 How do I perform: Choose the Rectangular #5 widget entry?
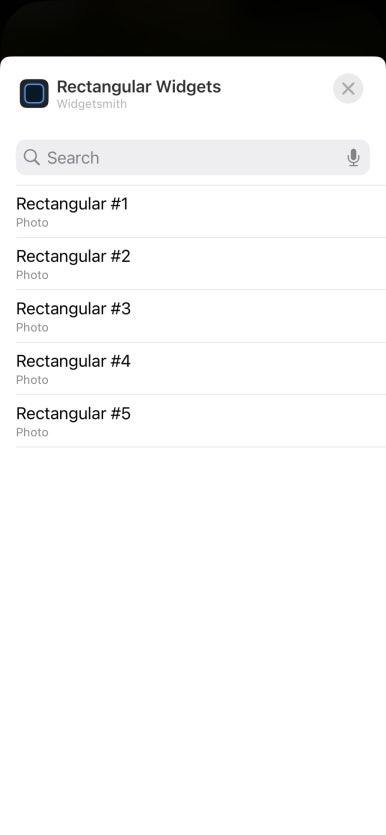tap(201, 421)
